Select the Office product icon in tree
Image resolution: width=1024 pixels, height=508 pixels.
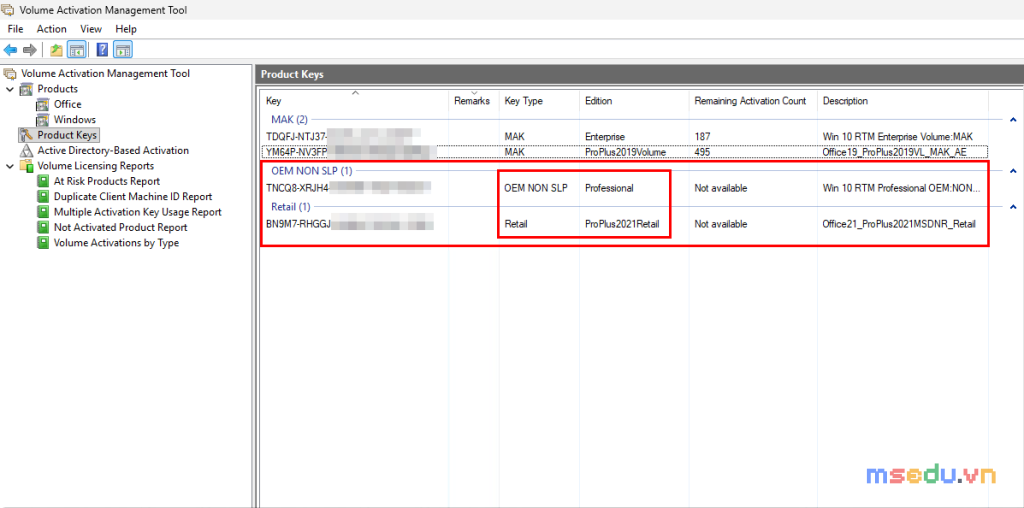(42, 104)
